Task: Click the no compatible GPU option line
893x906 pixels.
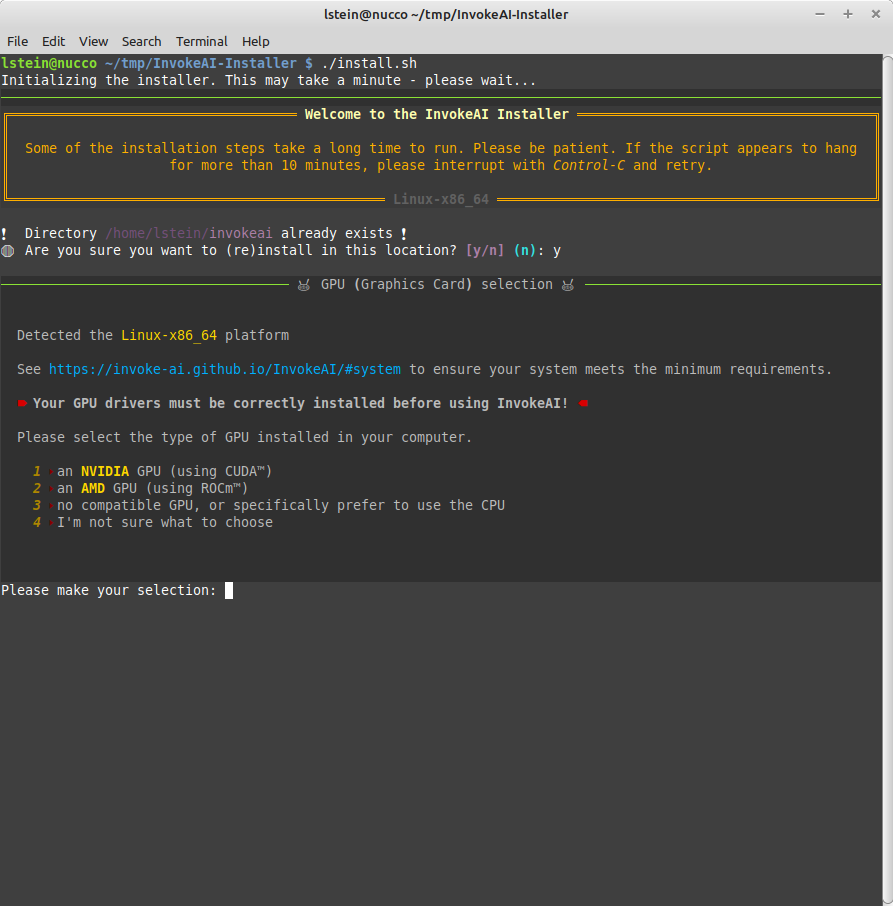Action: click(x=280, y=505)
